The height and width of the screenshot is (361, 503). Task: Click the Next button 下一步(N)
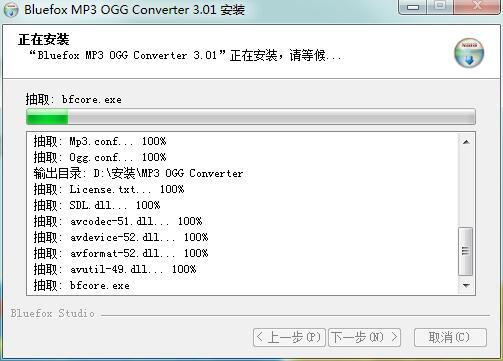[x=364, y=337]
